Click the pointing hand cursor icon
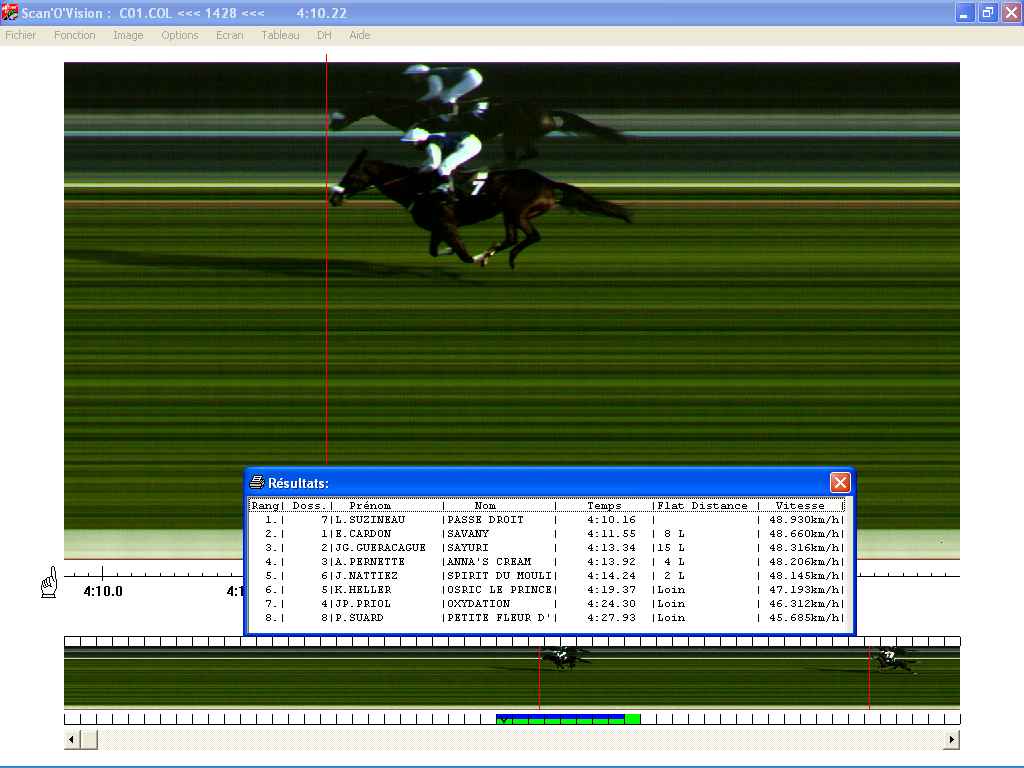 coord(49,582)
